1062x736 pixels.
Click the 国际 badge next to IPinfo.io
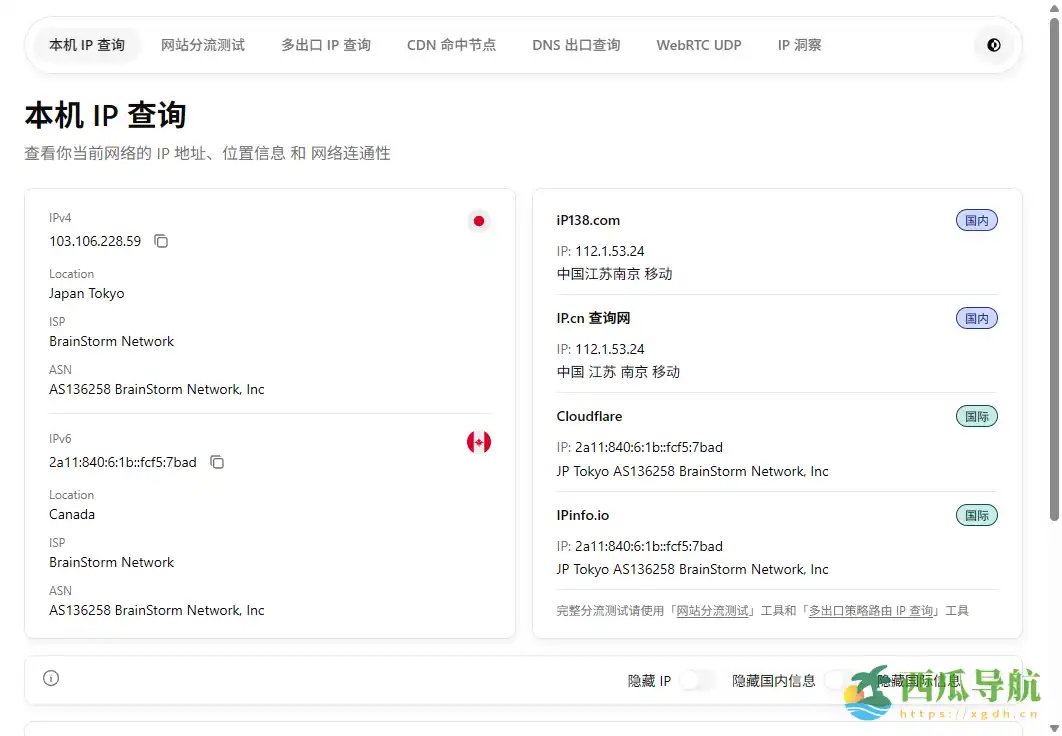tap(976, 515)
